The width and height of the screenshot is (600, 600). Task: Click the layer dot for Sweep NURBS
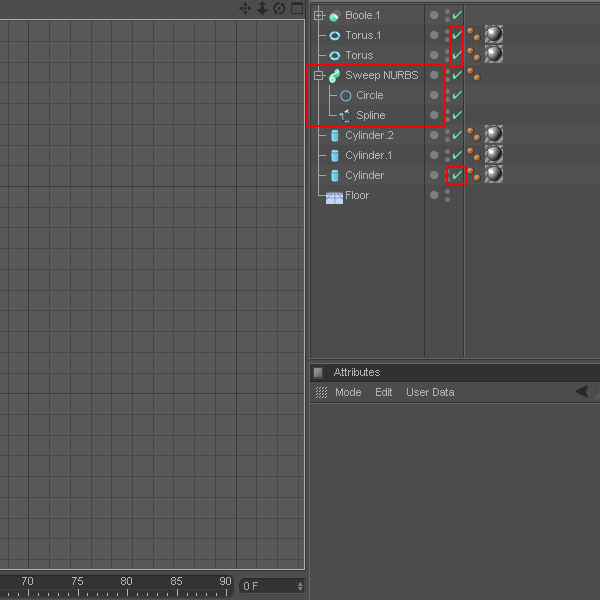coord(434,75)
